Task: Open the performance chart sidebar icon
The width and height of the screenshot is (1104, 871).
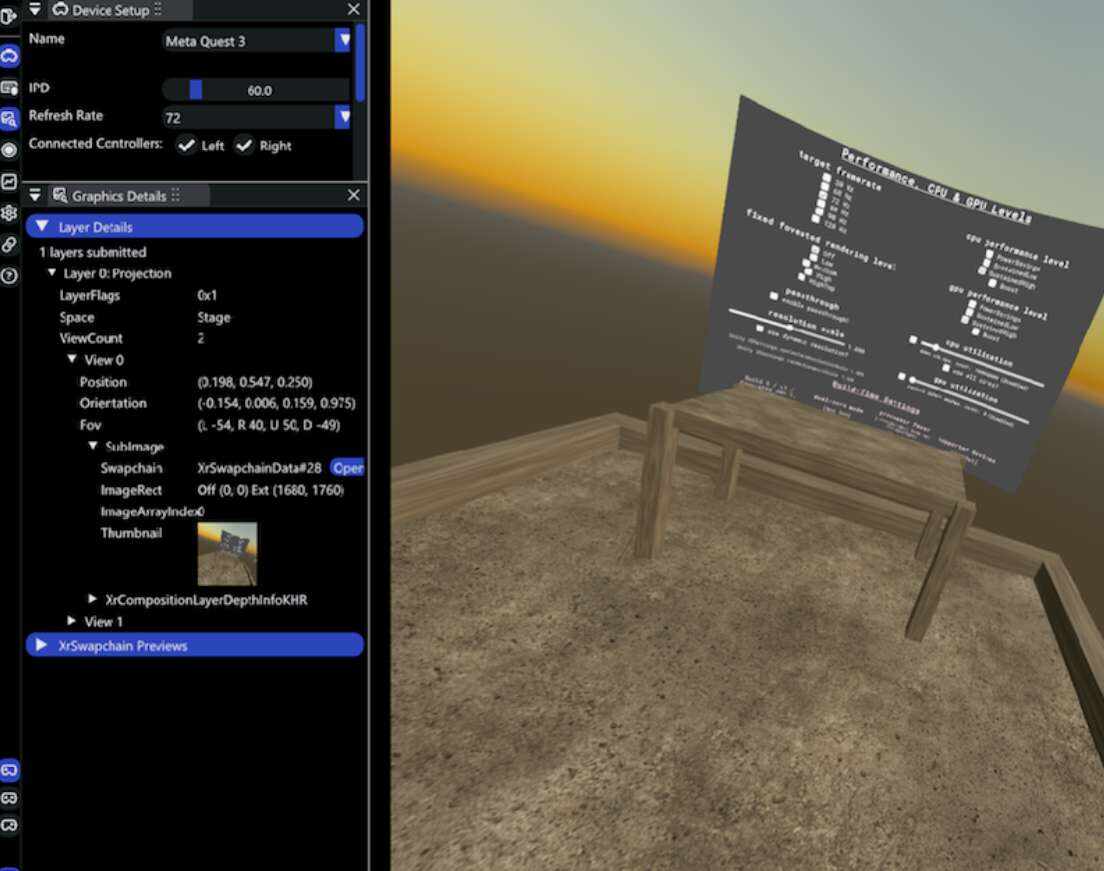Action: 9,181
